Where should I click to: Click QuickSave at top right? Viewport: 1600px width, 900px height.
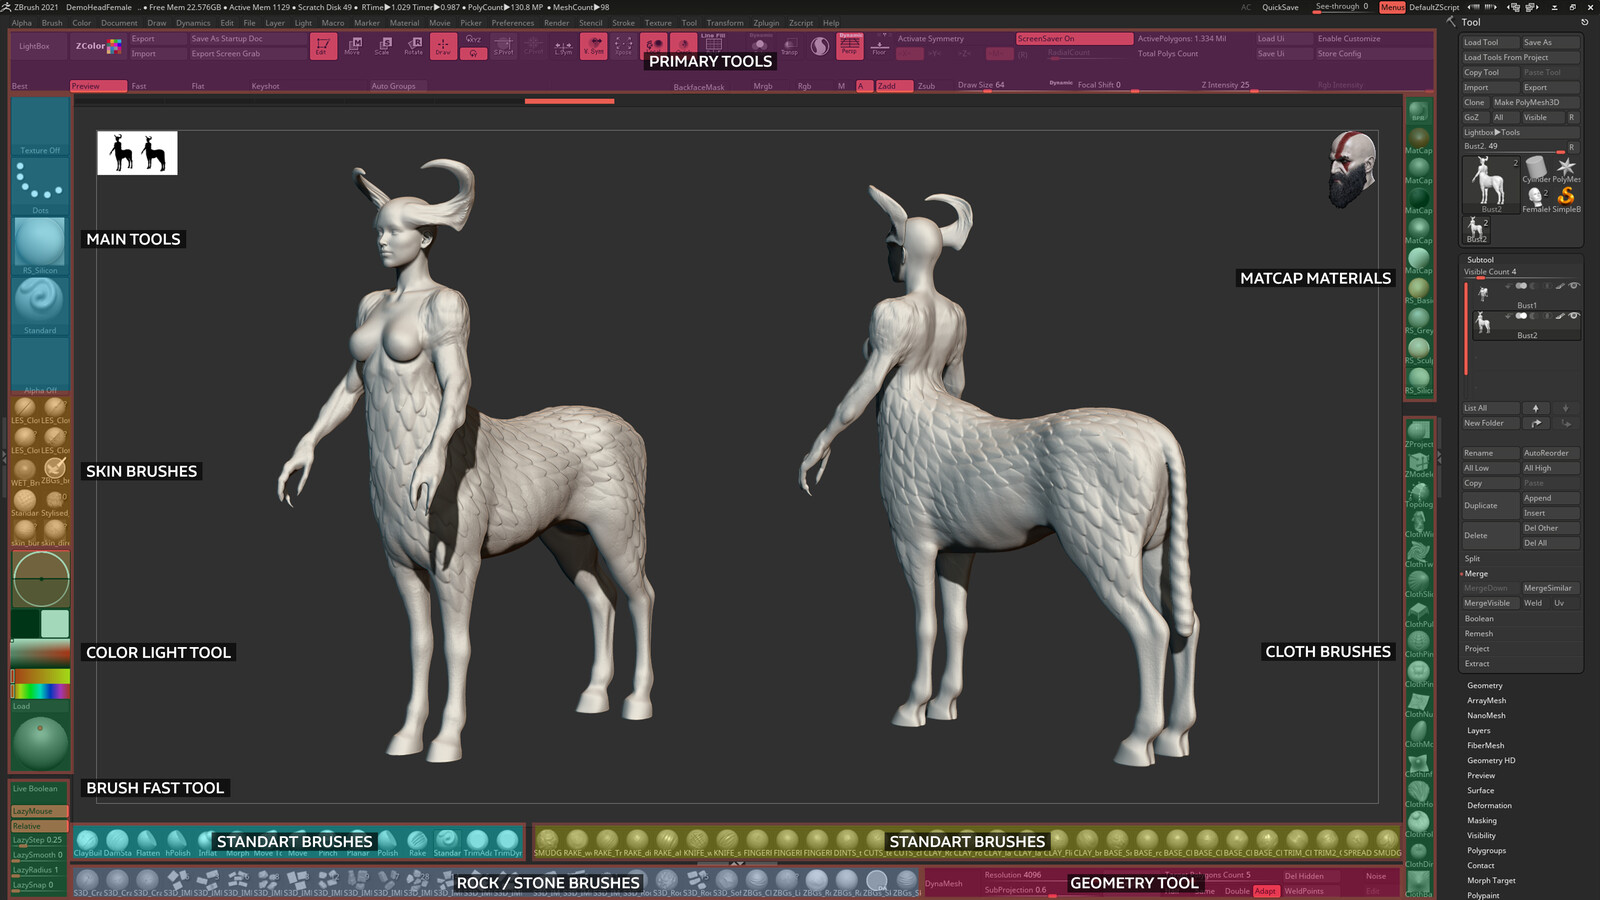click(1280, 7)
